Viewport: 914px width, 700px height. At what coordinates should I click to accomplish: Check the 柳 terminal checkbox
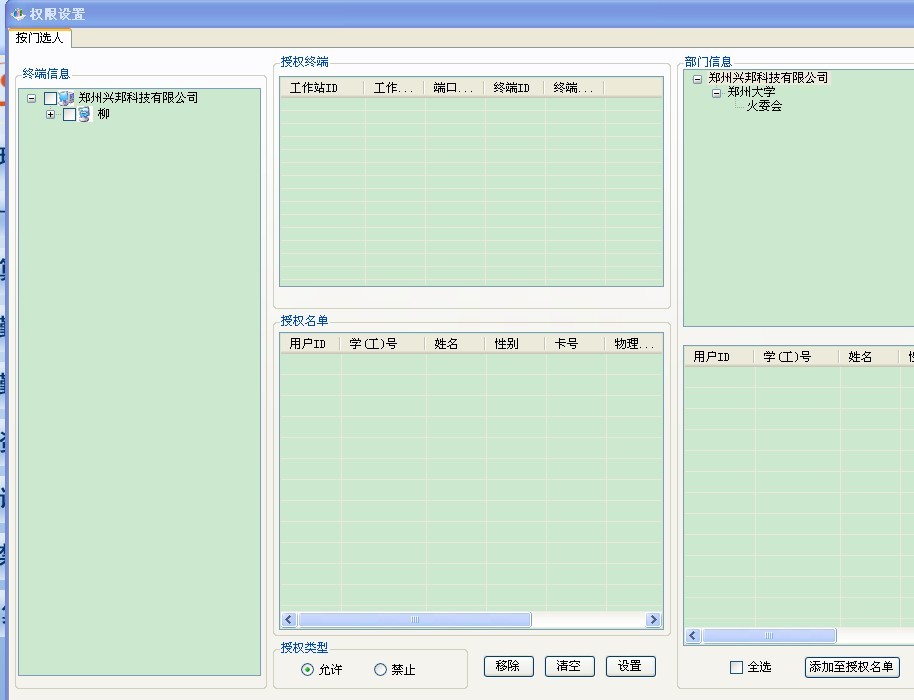point(69,114)
